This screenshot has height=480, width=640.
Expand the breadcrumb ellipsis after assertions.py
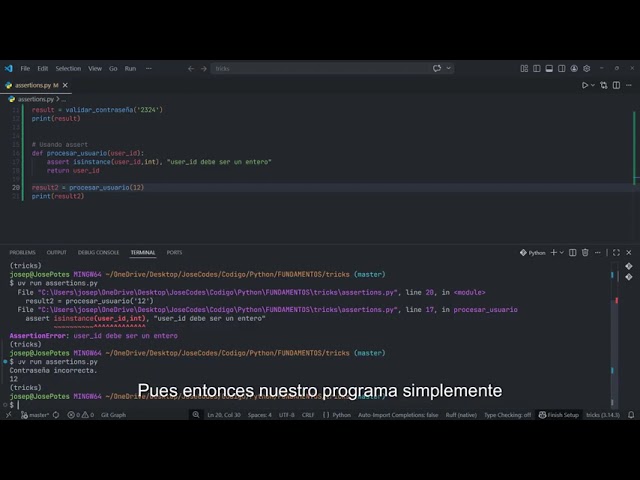pos(63,99)
